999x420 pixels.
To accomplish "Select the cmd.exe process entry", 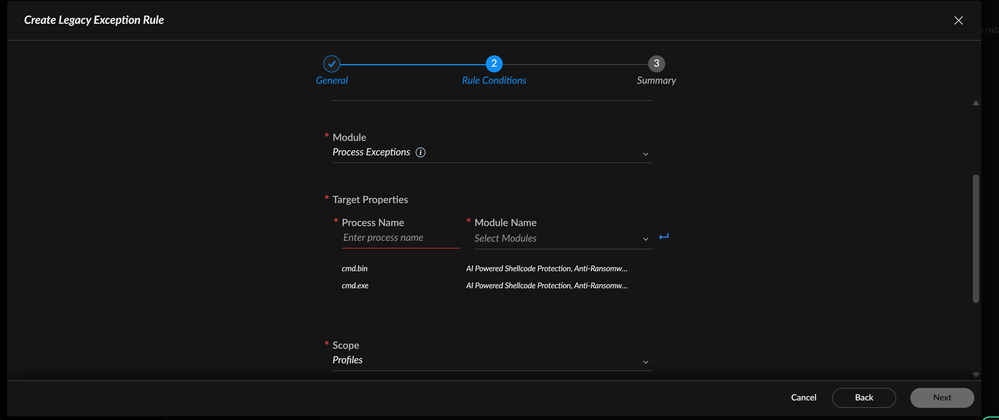I will point(355,286).
